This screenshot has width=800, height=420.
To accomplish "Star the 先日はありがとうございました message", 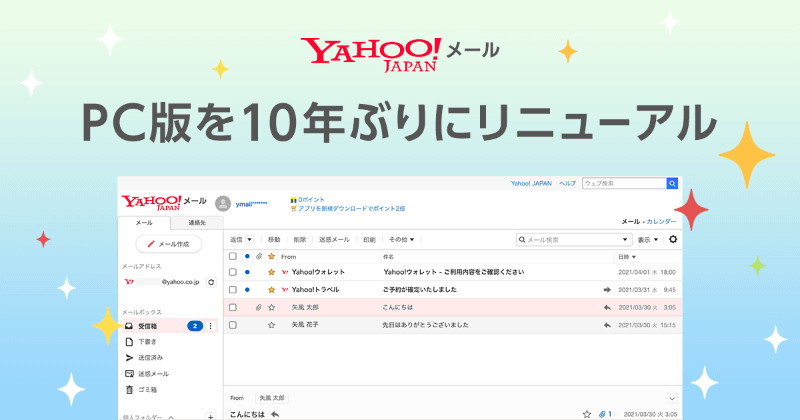I will click(271, 325).
